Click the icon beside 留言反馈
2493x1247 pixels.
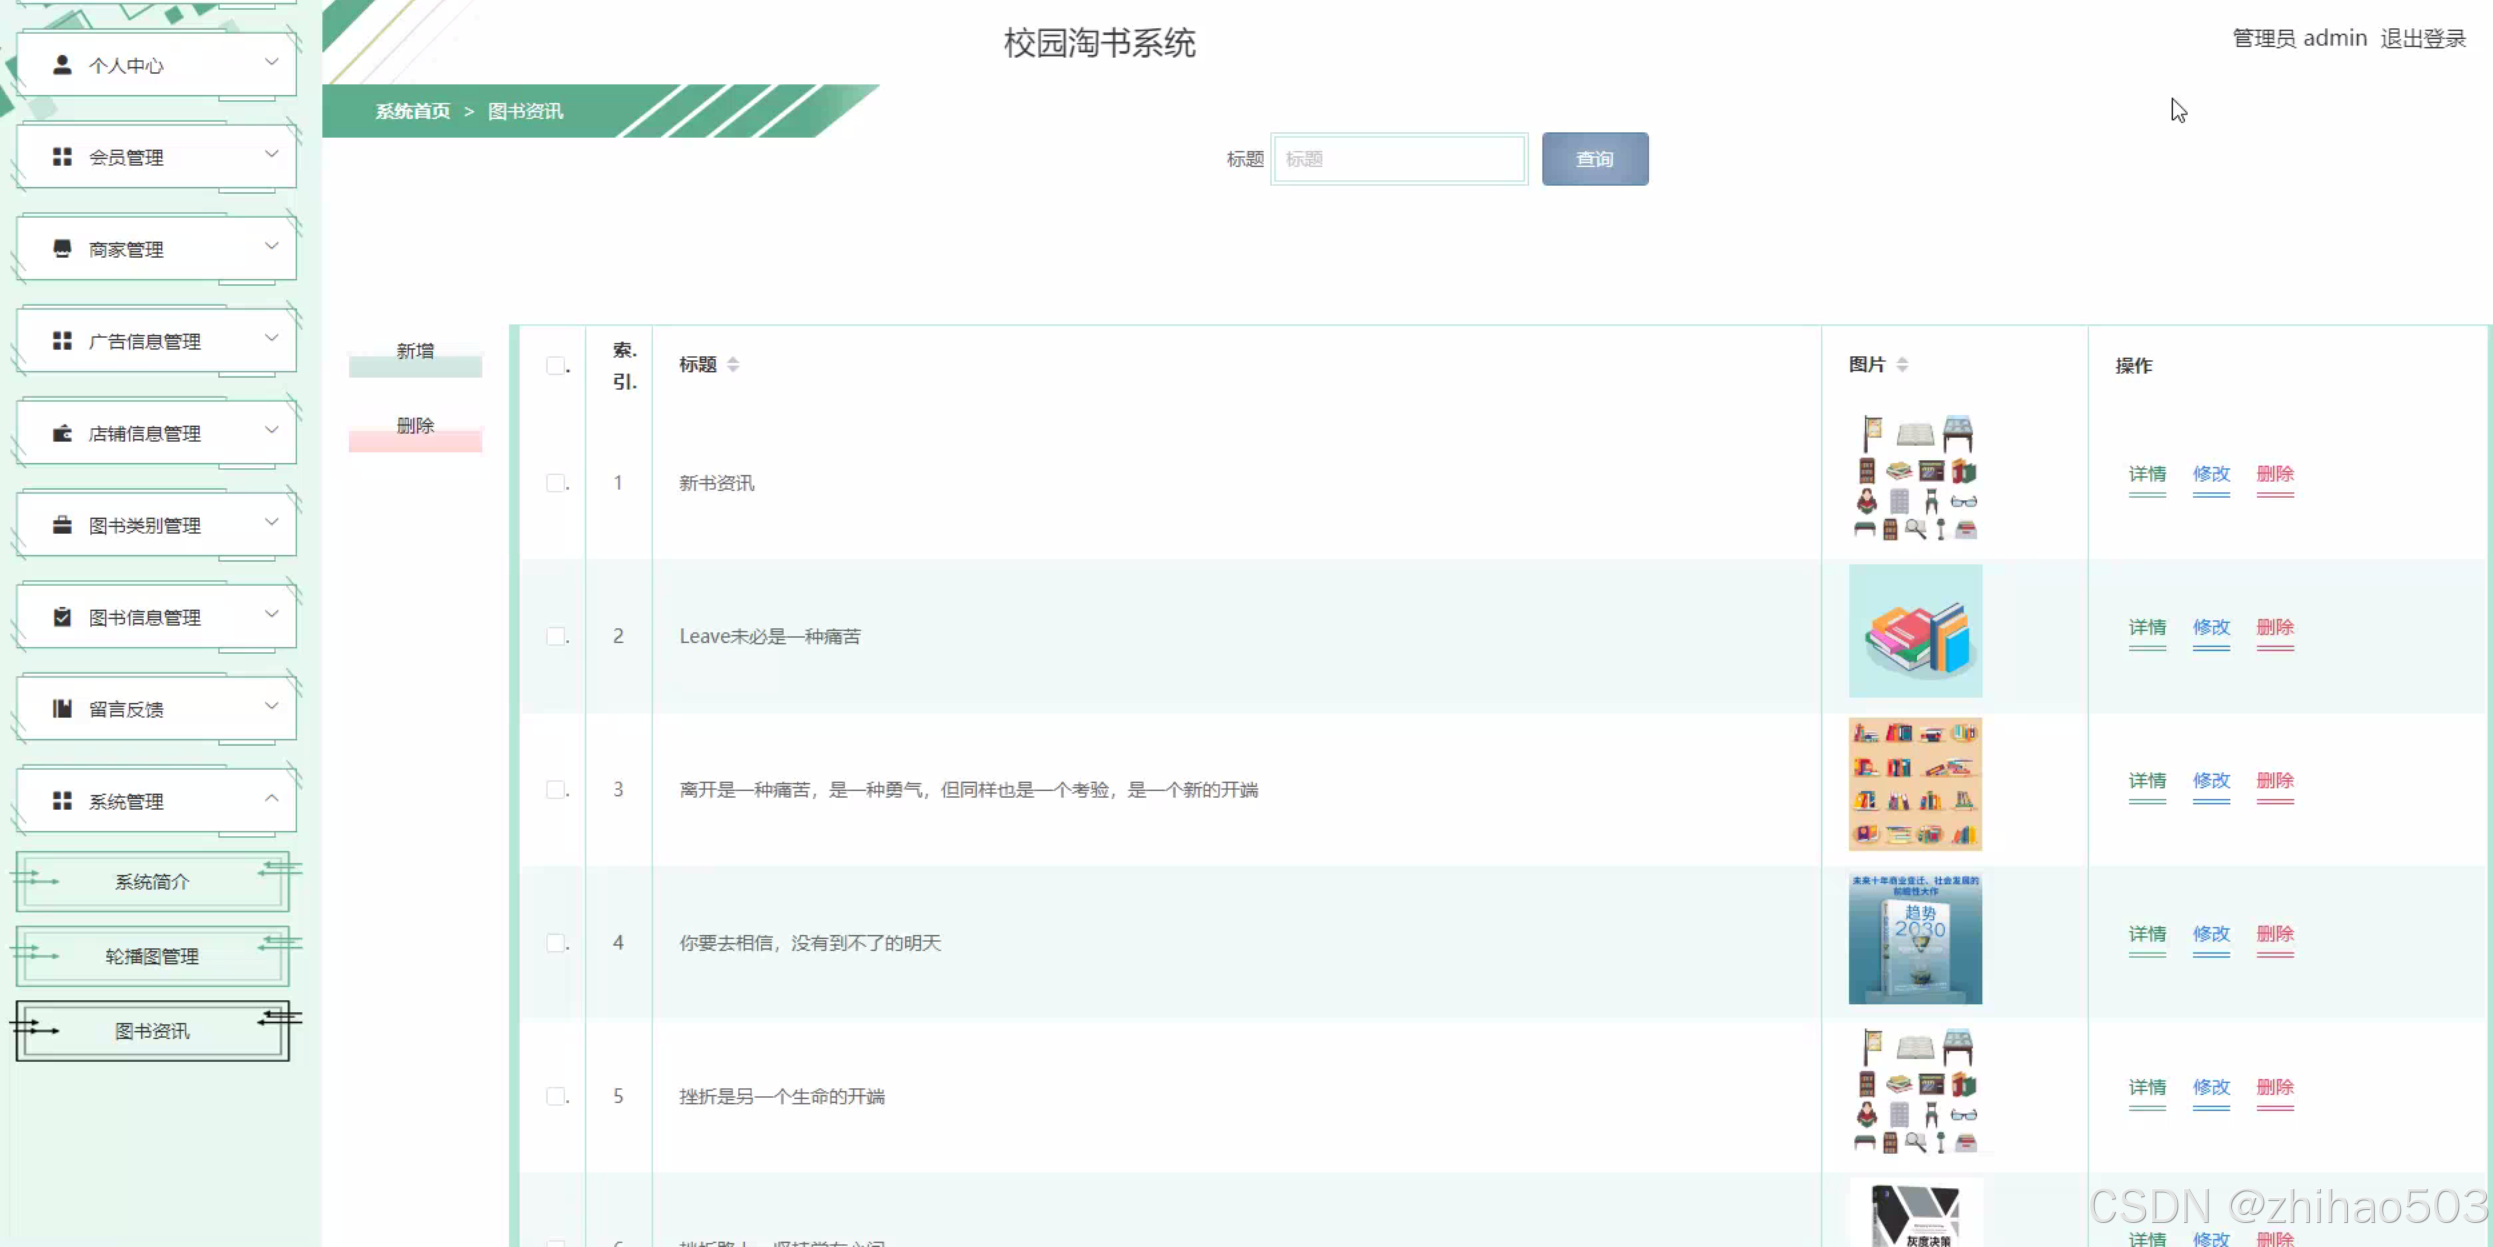[62, 709]
